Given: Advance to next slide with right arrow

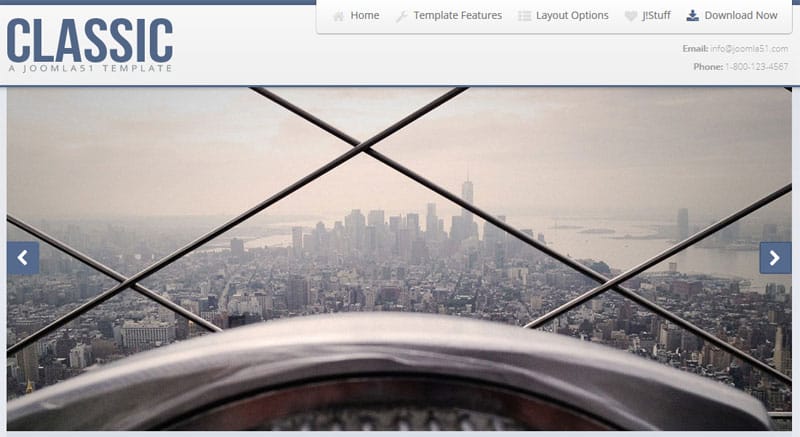Looking at the screenshot, I should point(775,258).
